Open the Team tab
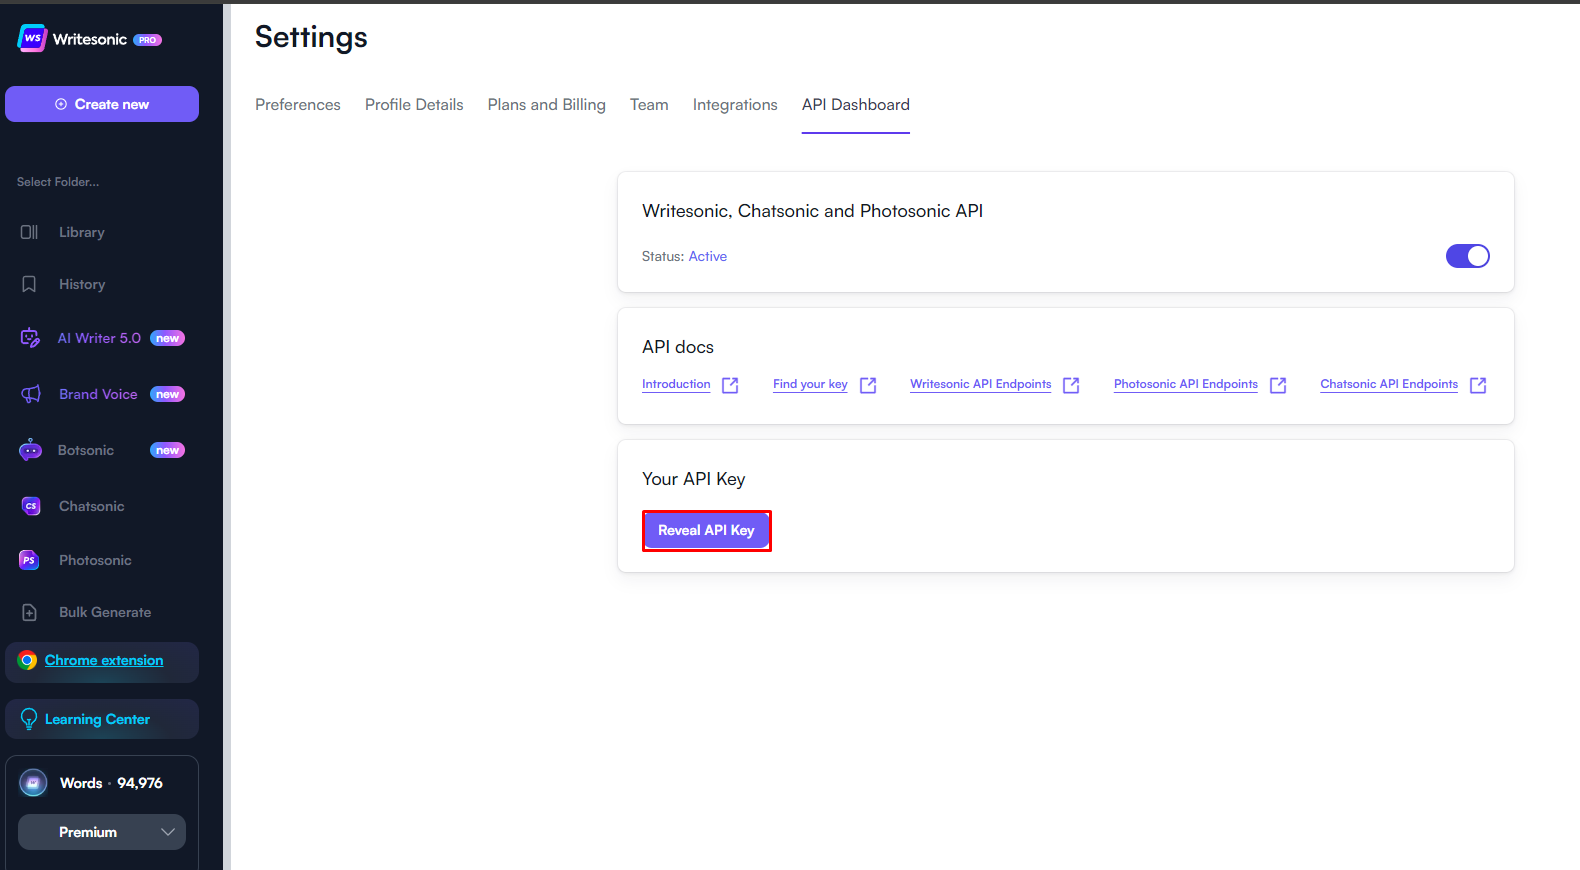This screenshot has width=1580, height=870. tap(649, 105)
